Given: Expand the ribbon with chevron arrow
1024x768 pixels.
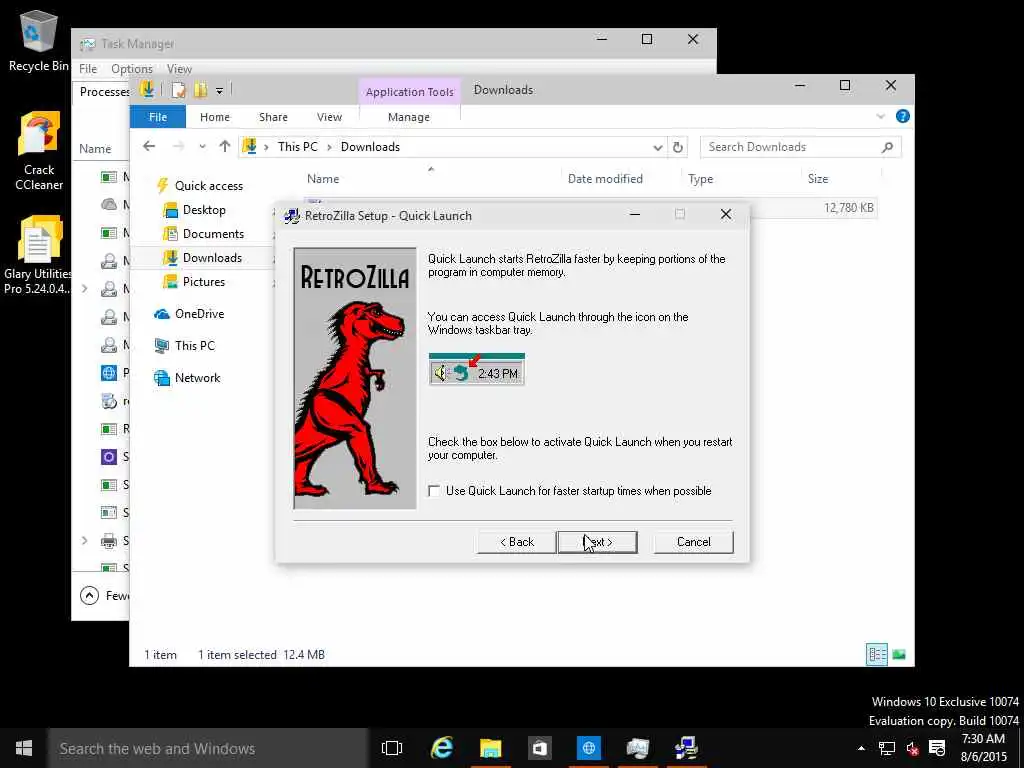Looking at the screenshot, I should point(880,117).
